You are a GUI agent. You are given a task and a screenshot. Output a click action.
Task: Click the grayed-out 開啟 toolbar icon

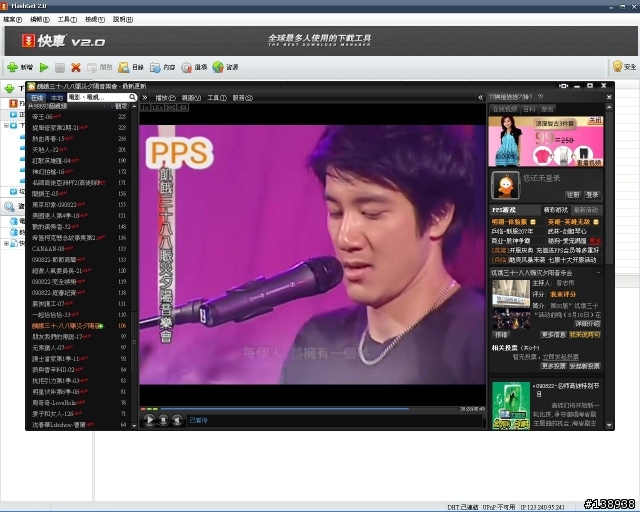[x=92, y=67]
